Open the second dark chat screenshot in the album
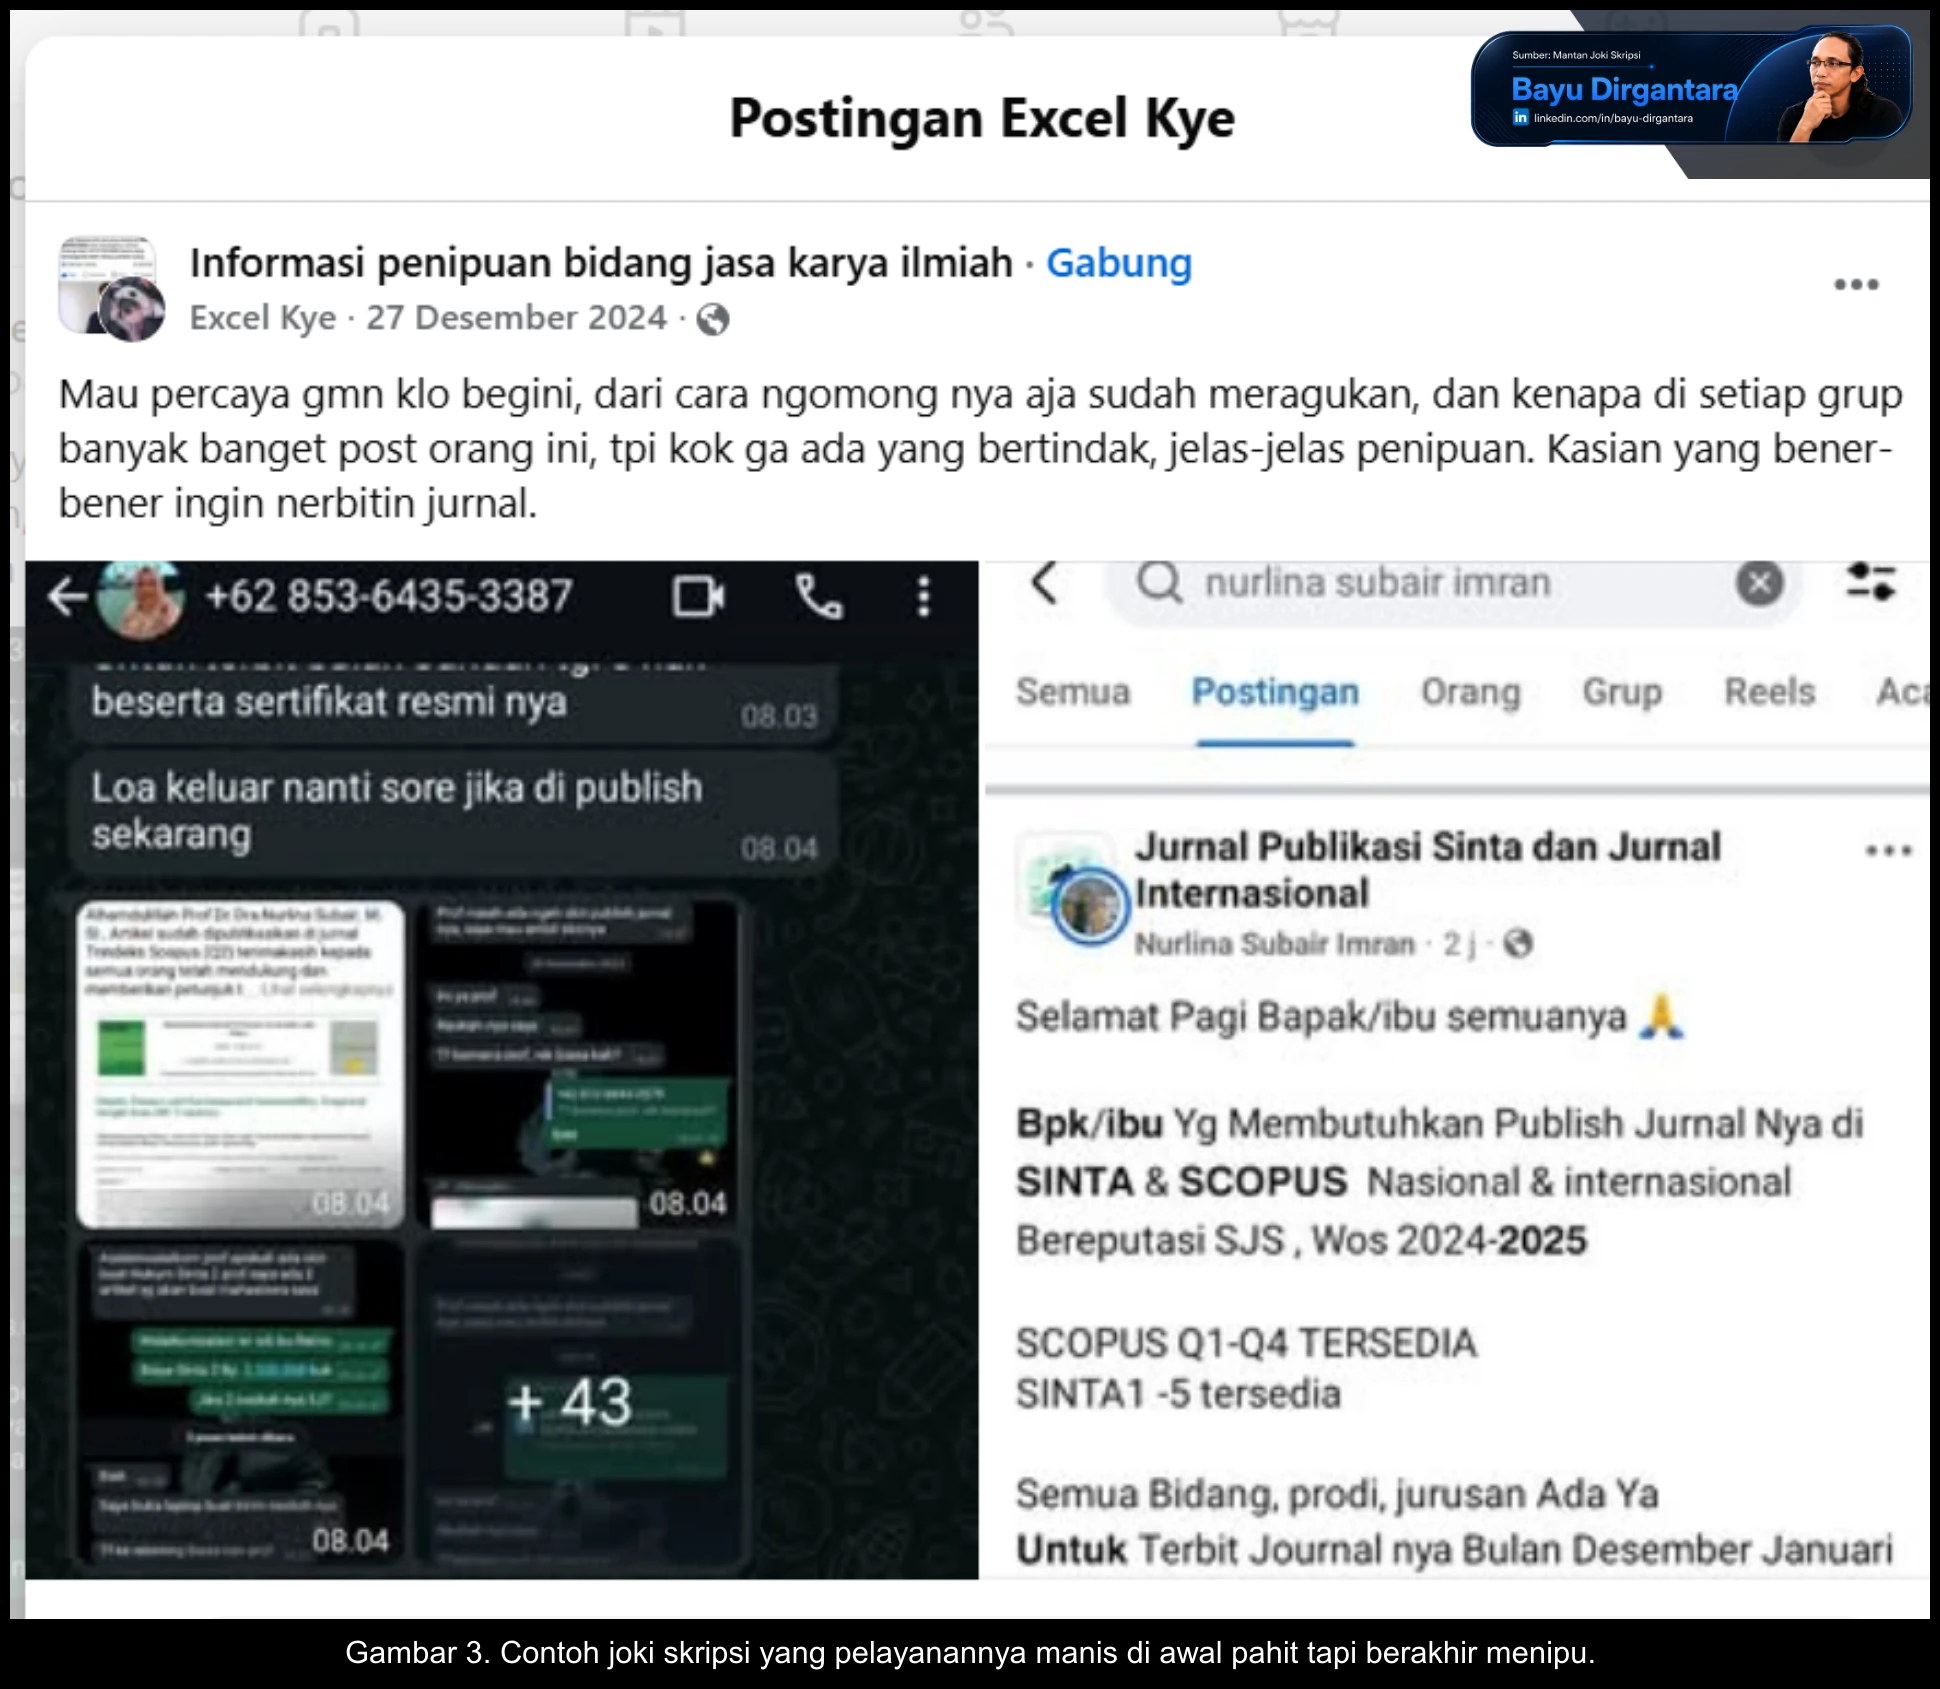 click(579, 1065)
